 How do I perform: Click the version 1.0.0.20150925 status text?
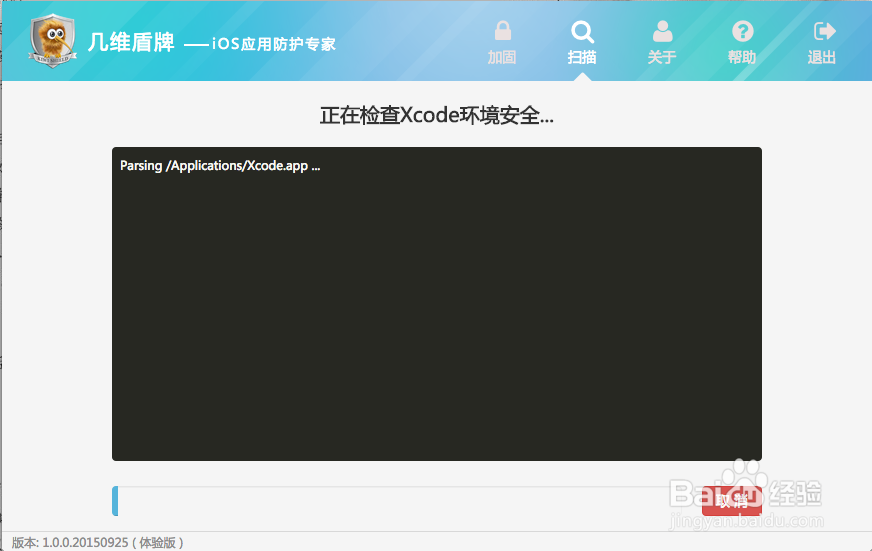click(97, 542)
